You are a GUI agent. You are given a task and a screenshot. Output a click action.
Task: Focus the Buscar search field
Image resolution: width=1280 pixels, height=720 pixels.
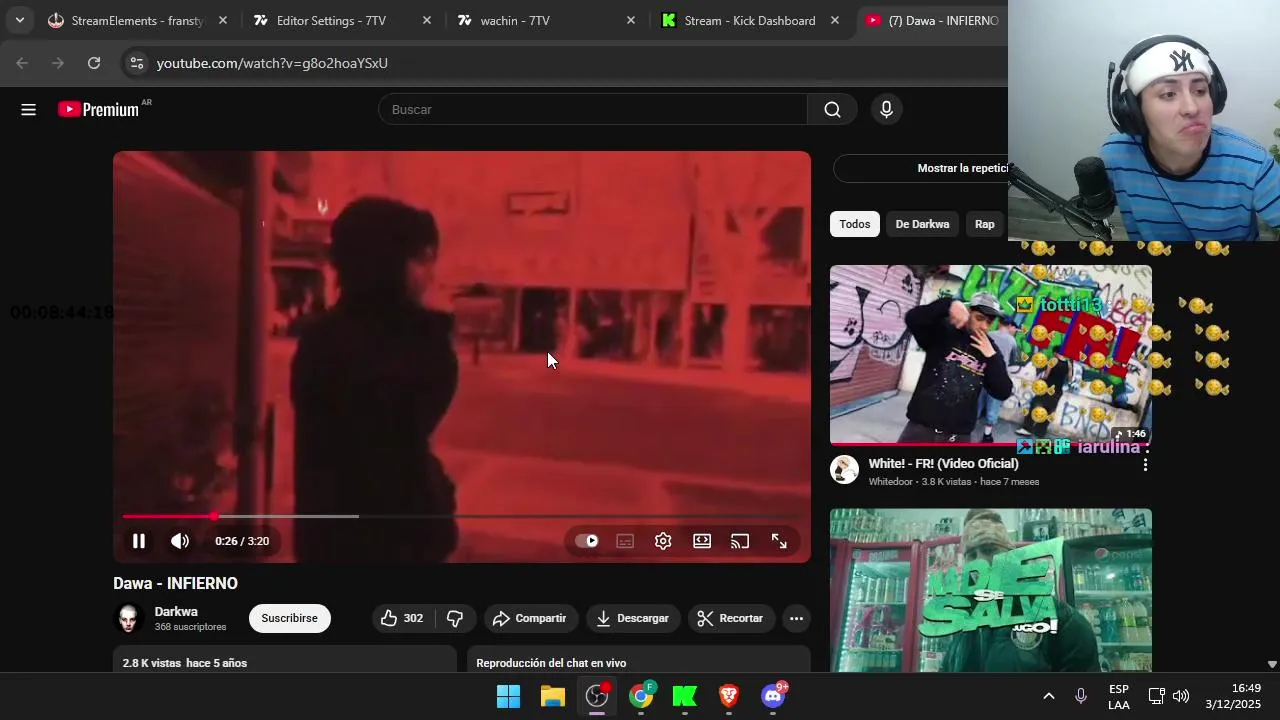tap(592, 110)
